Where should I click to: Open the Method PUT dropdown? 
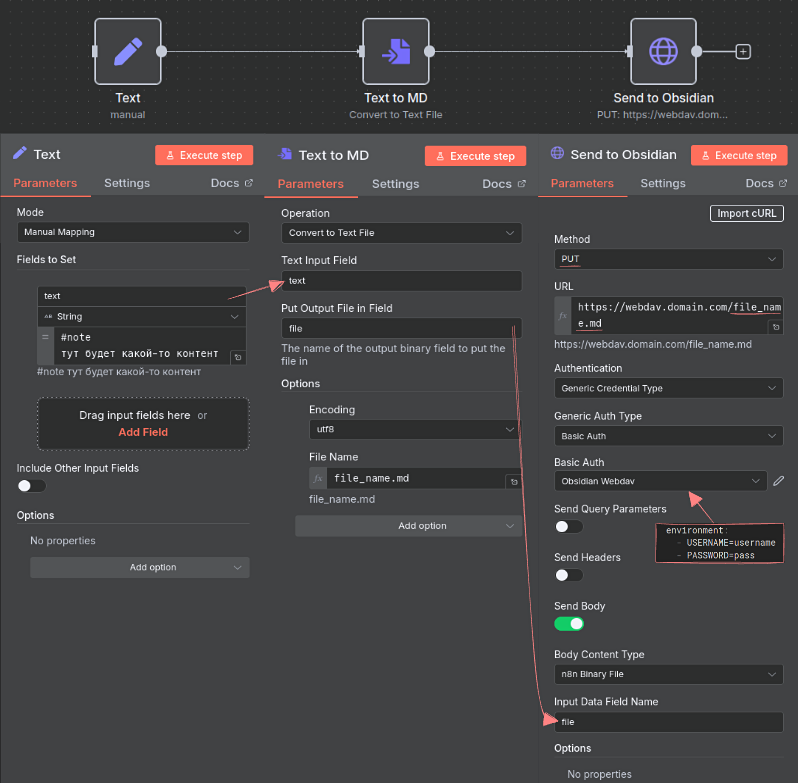pyautogui.click(x=668, y=259)
